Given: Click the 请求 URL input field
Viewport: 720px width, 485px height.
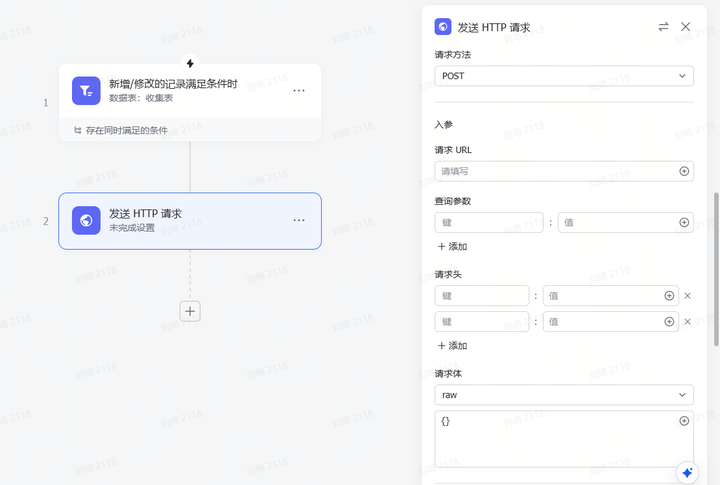Looking at the screenshot, I should pos(555,171).
